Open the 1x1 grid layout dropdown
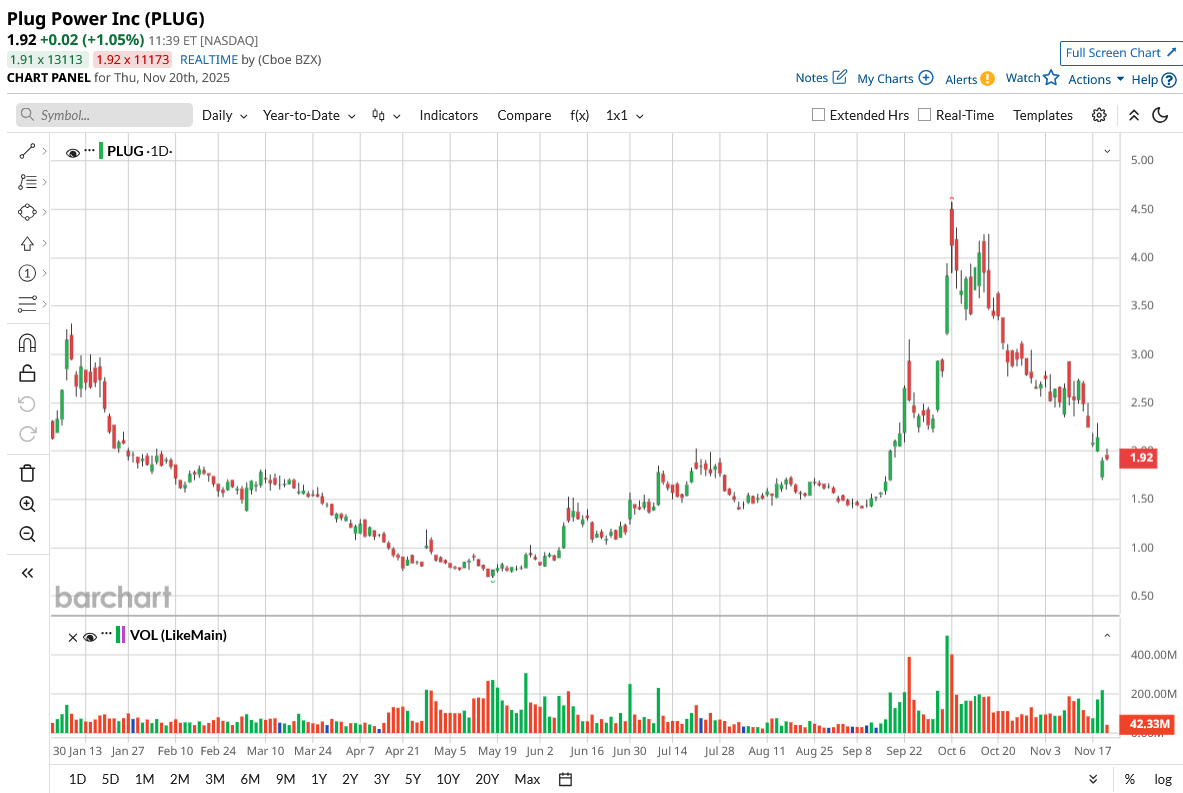This screenshot has height=793, width=1183. pyautogui.click(x=625, y=115)
